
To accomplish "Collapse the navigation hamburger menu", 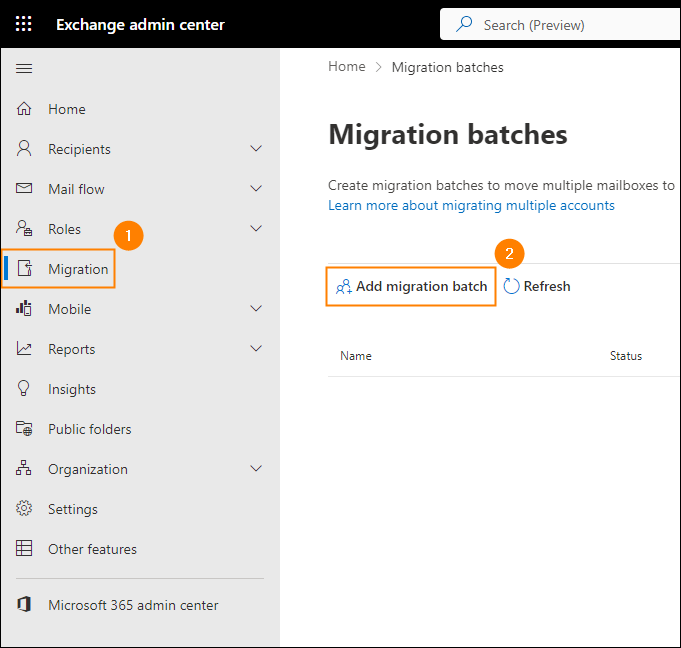I will [24, 68].
